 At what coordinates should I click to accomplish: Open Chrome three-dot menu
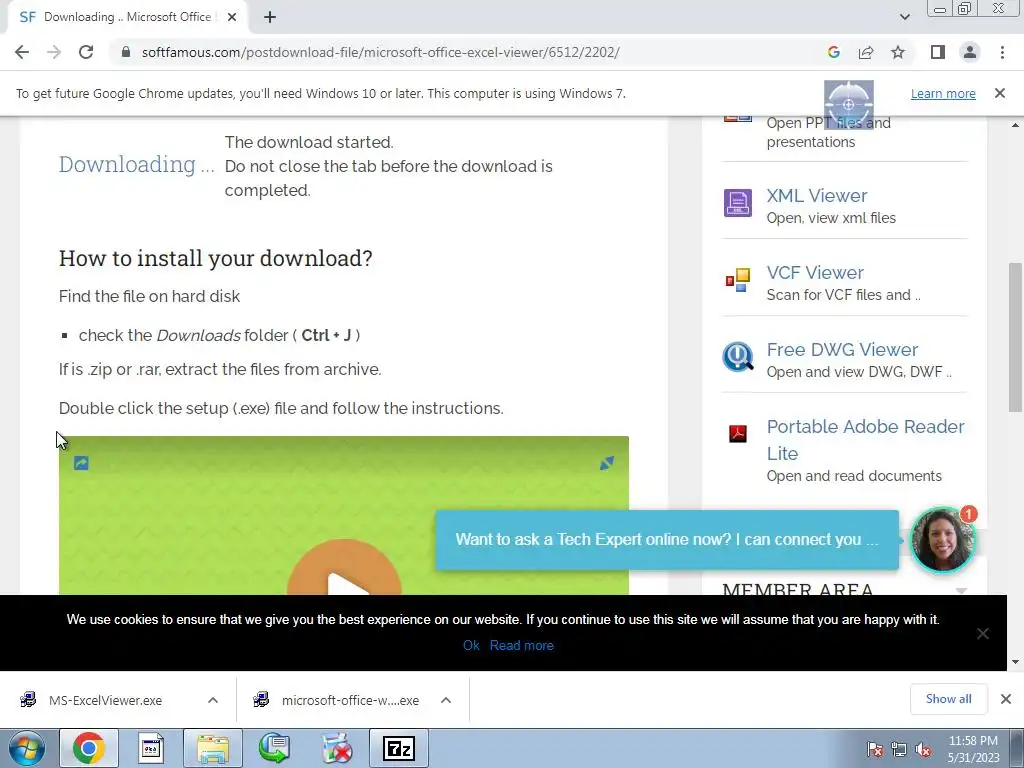1002,52
